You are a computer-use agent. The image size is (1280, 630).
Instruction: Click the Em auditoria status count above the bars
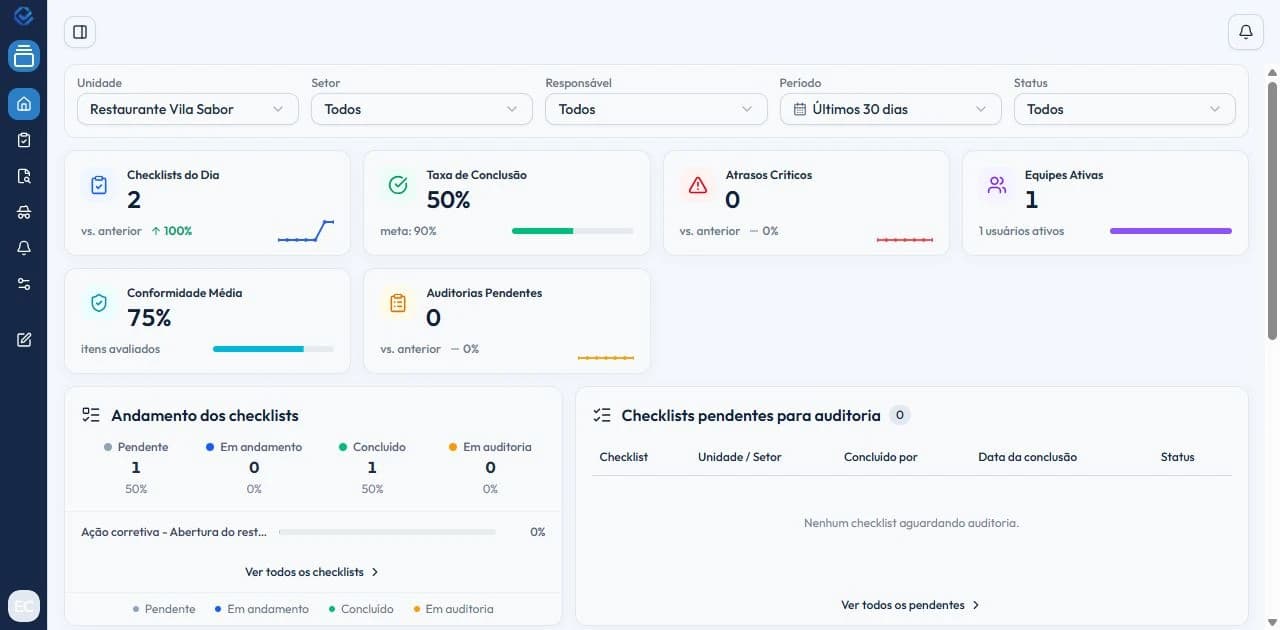(490, 468)
